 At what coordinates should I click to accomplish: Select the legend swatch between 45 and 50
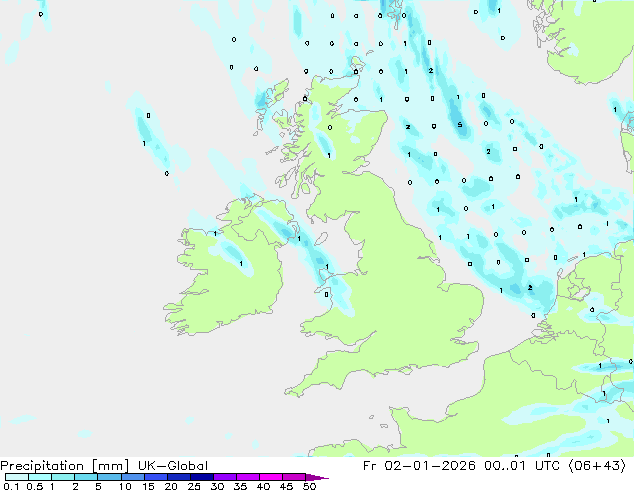tap(294, 477)
